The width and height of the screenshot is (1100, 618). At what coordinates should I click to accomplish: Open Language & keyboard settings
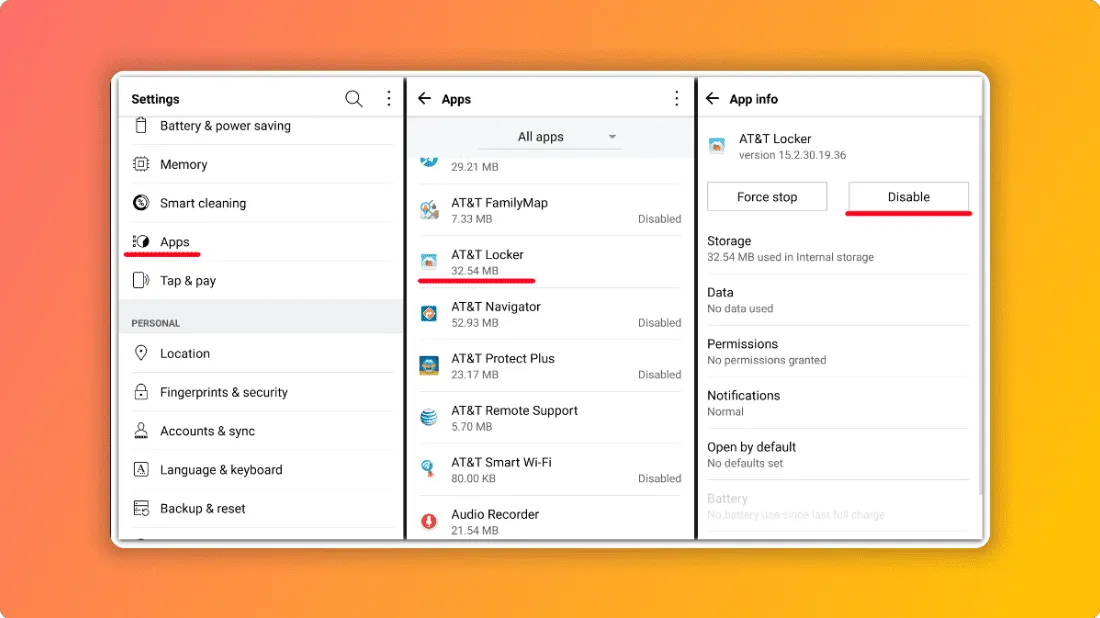[x=262, y=469]
